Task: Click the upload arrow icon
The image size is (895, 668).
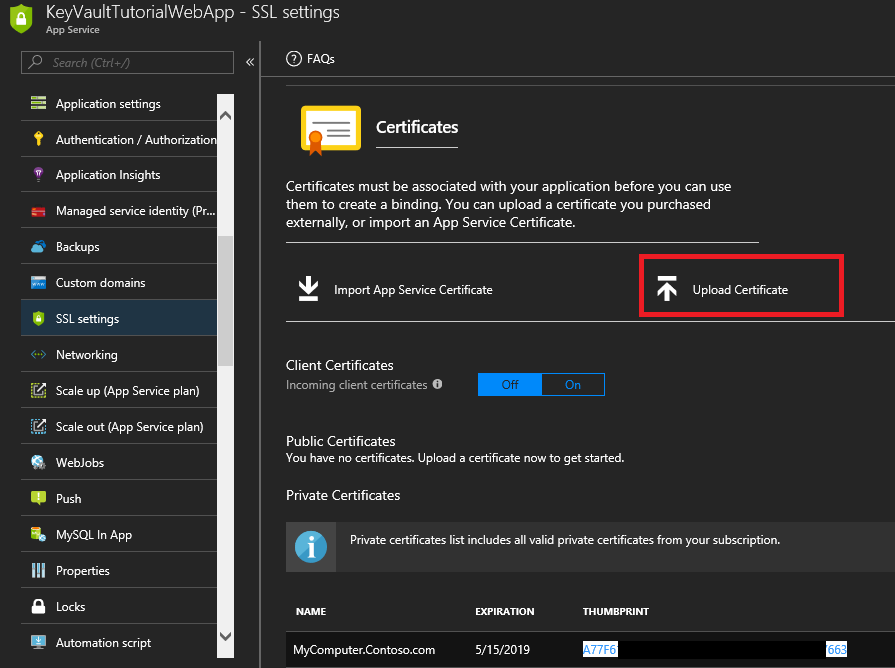Action: [x=667, y=288]
